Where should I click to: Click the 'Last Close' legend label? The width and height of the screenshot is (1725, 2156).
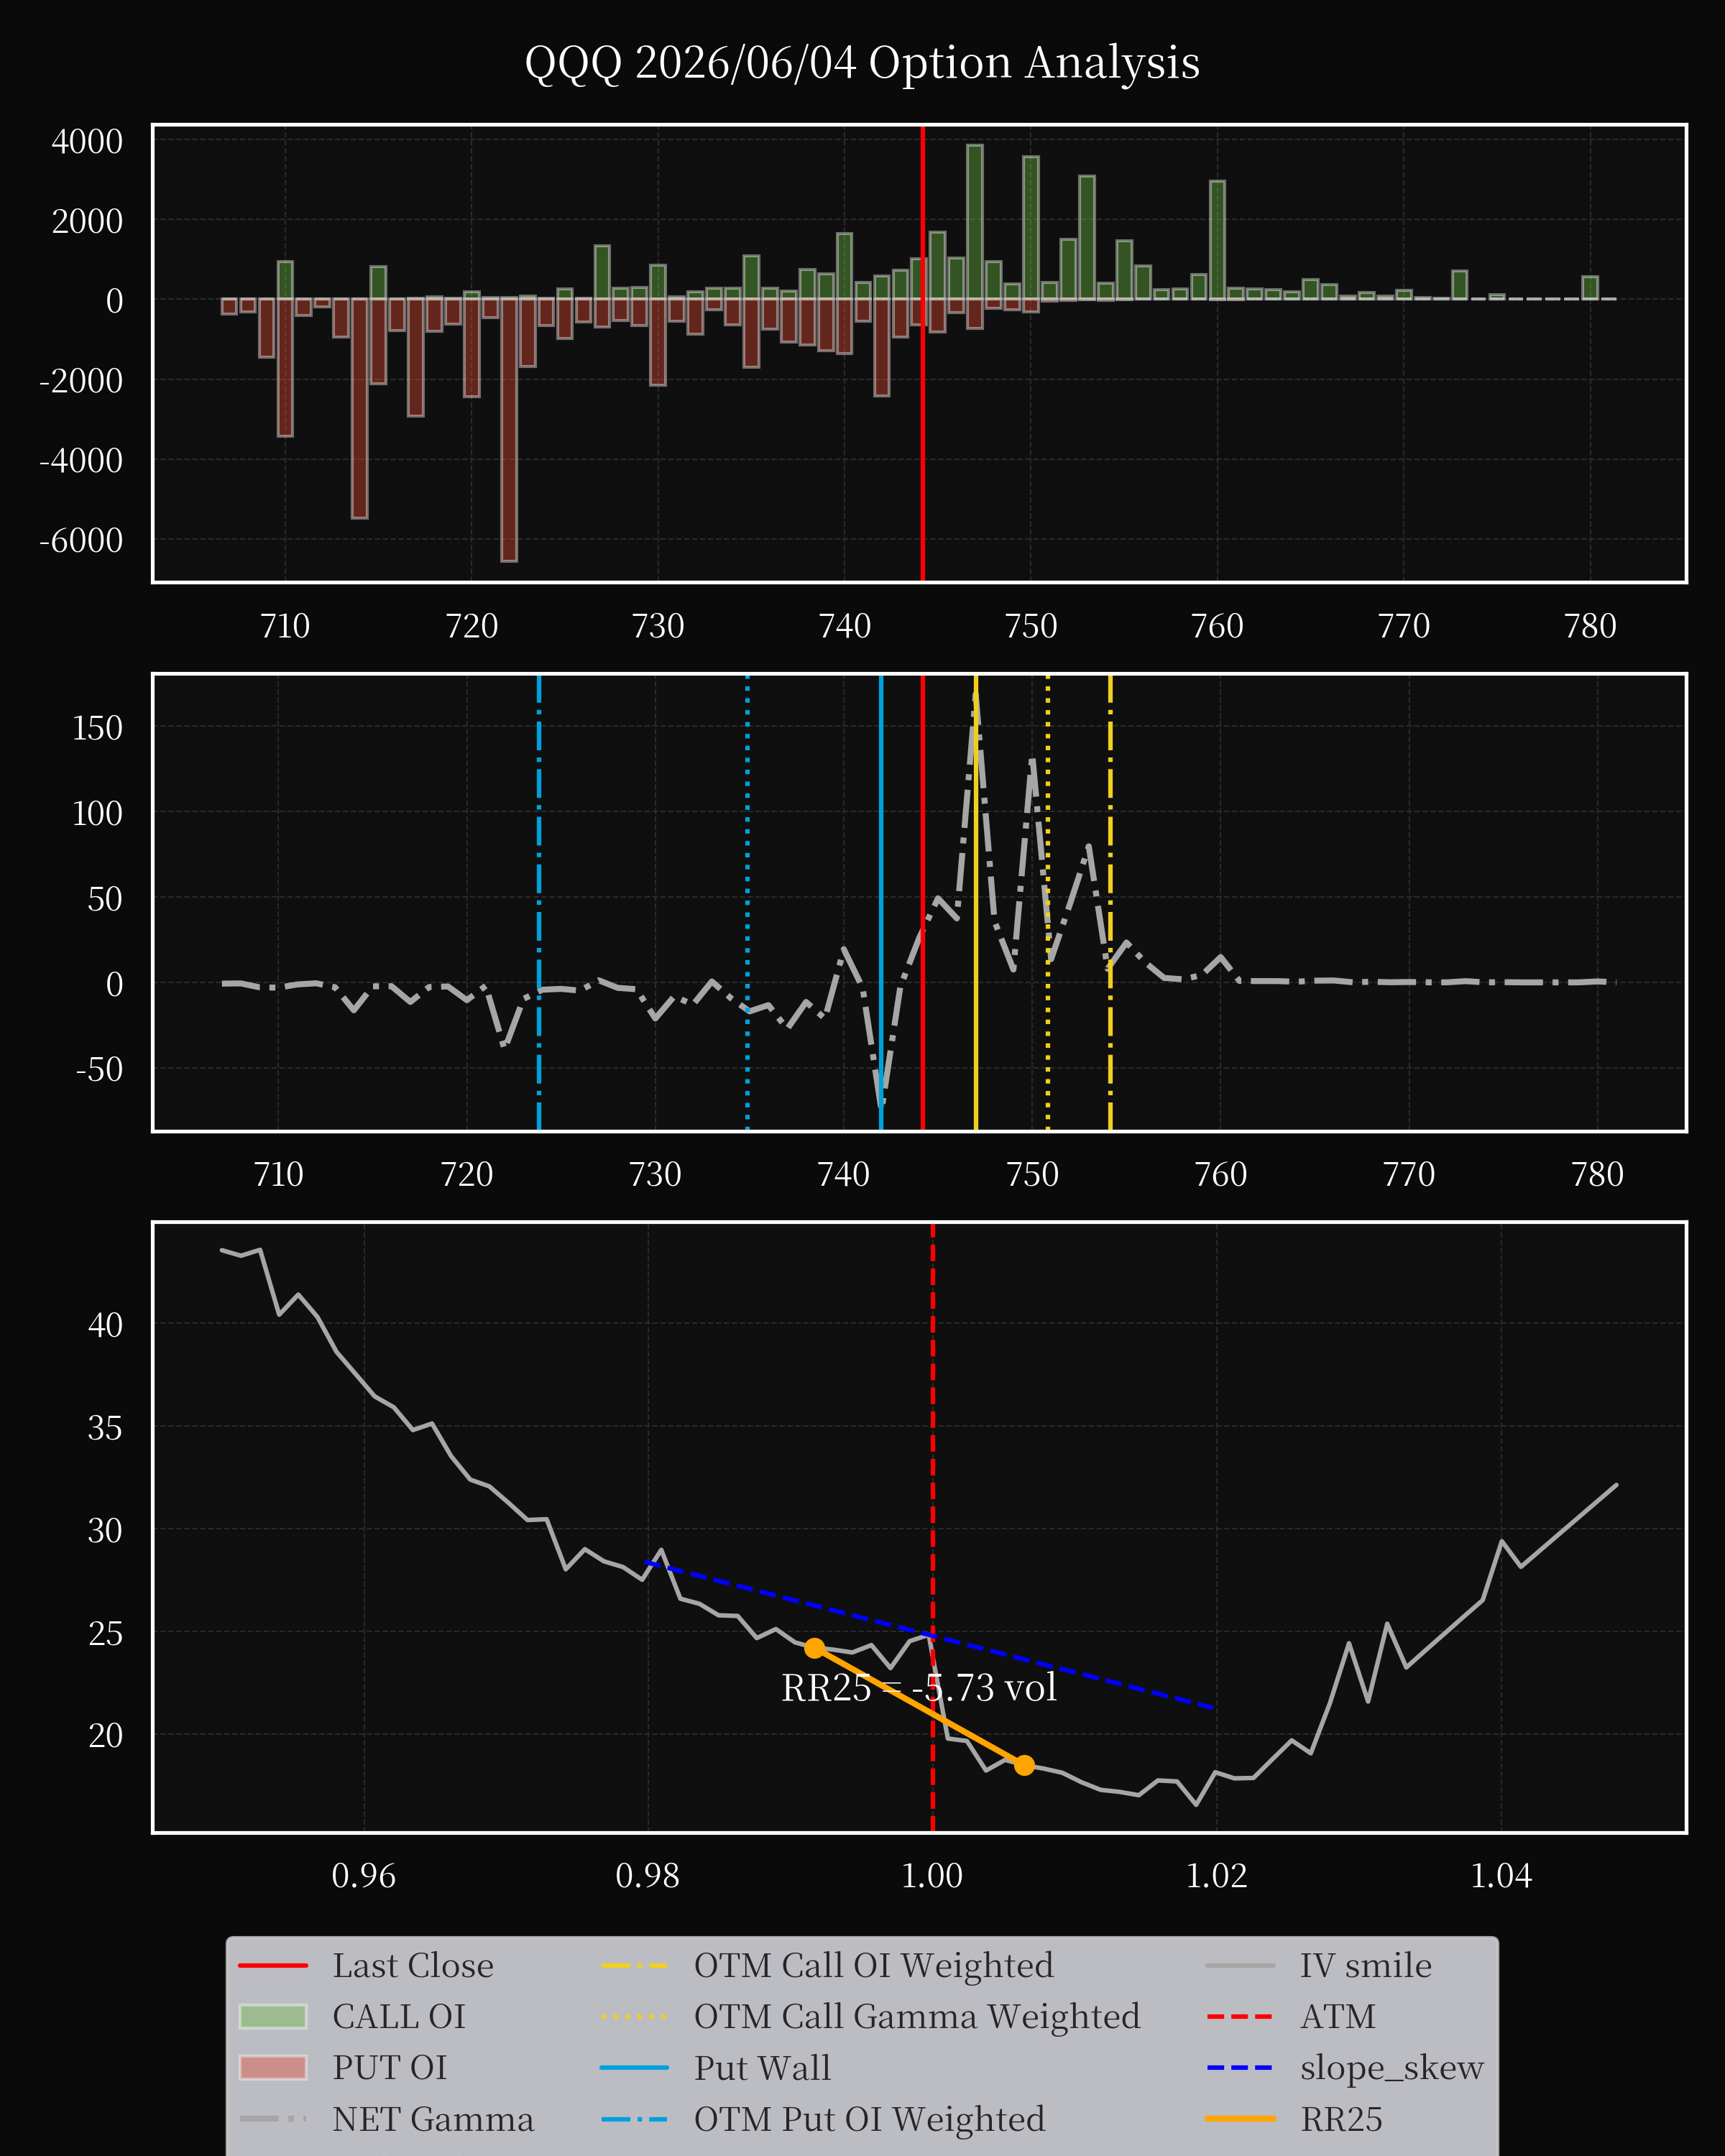coord(413,1965)
